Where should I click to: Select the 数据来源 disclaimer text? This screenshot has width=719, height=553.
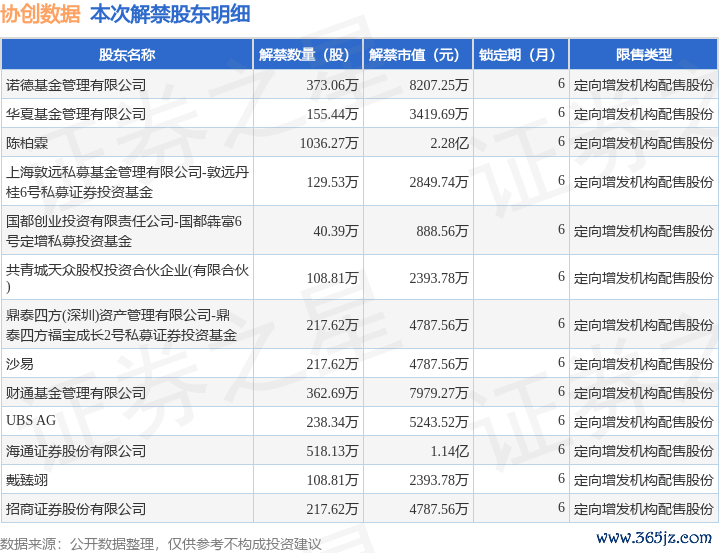[x=161, y=544]
